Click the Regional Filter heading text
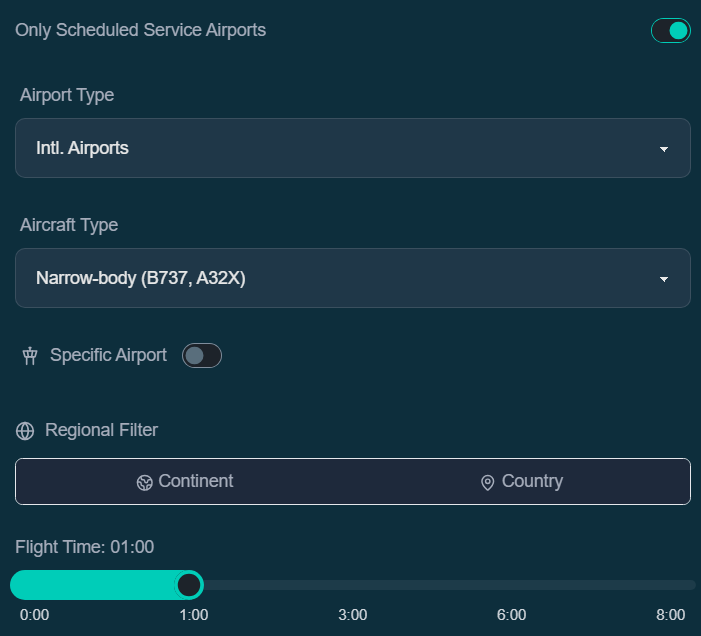Viewport: 701px width, 636px height. point(101,430)
